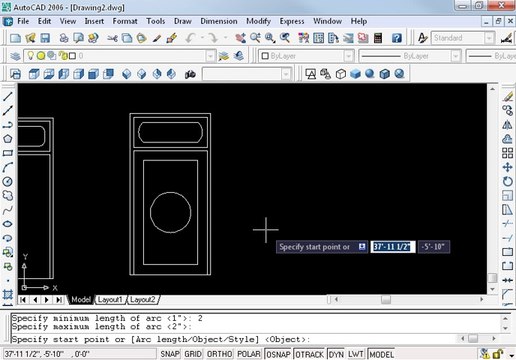516x360 pixels.
Task: Open the Modify menu
Action: point(258,21)
